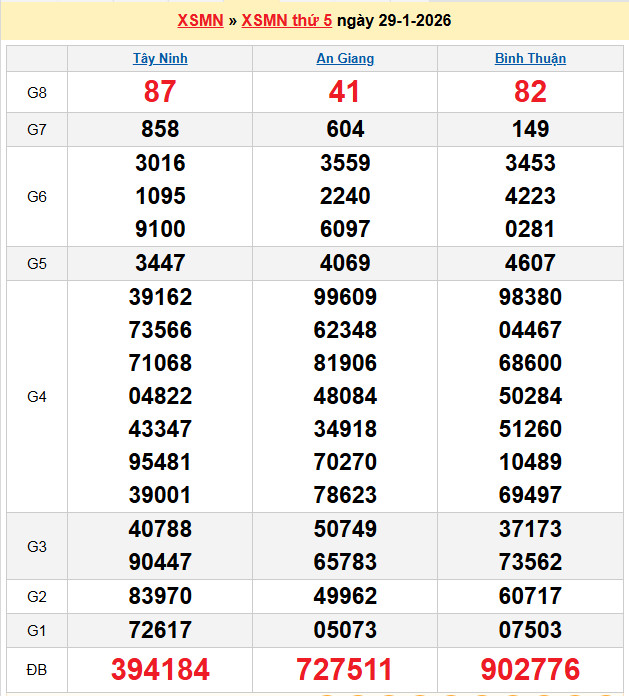Image resolution: width=629 pixels, height=696 pixels.
Task: Select the G6 number 9100
Action: click(x=160, y=229)
